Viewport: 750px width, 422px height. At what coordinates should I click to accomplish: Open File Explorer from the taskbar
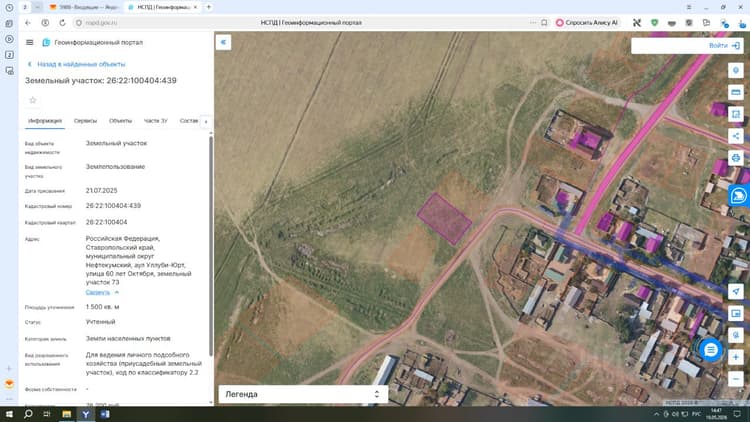pyautogui.click(x=66, y=414)
